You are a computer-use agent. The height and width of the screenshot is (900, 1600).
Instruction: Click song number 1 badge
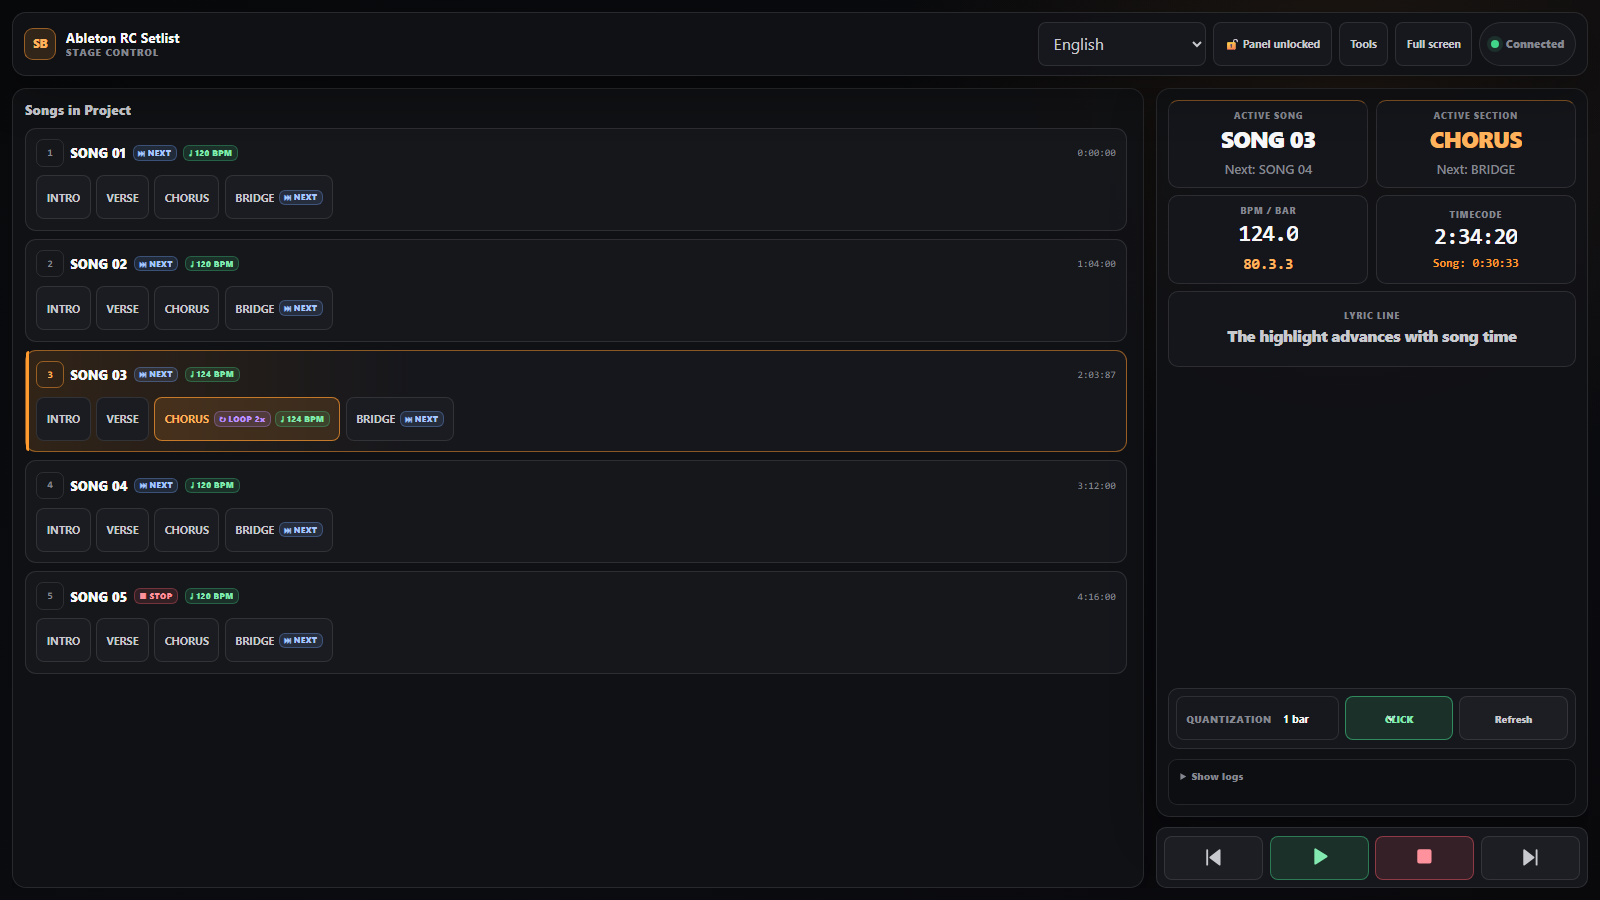point(50,153)
